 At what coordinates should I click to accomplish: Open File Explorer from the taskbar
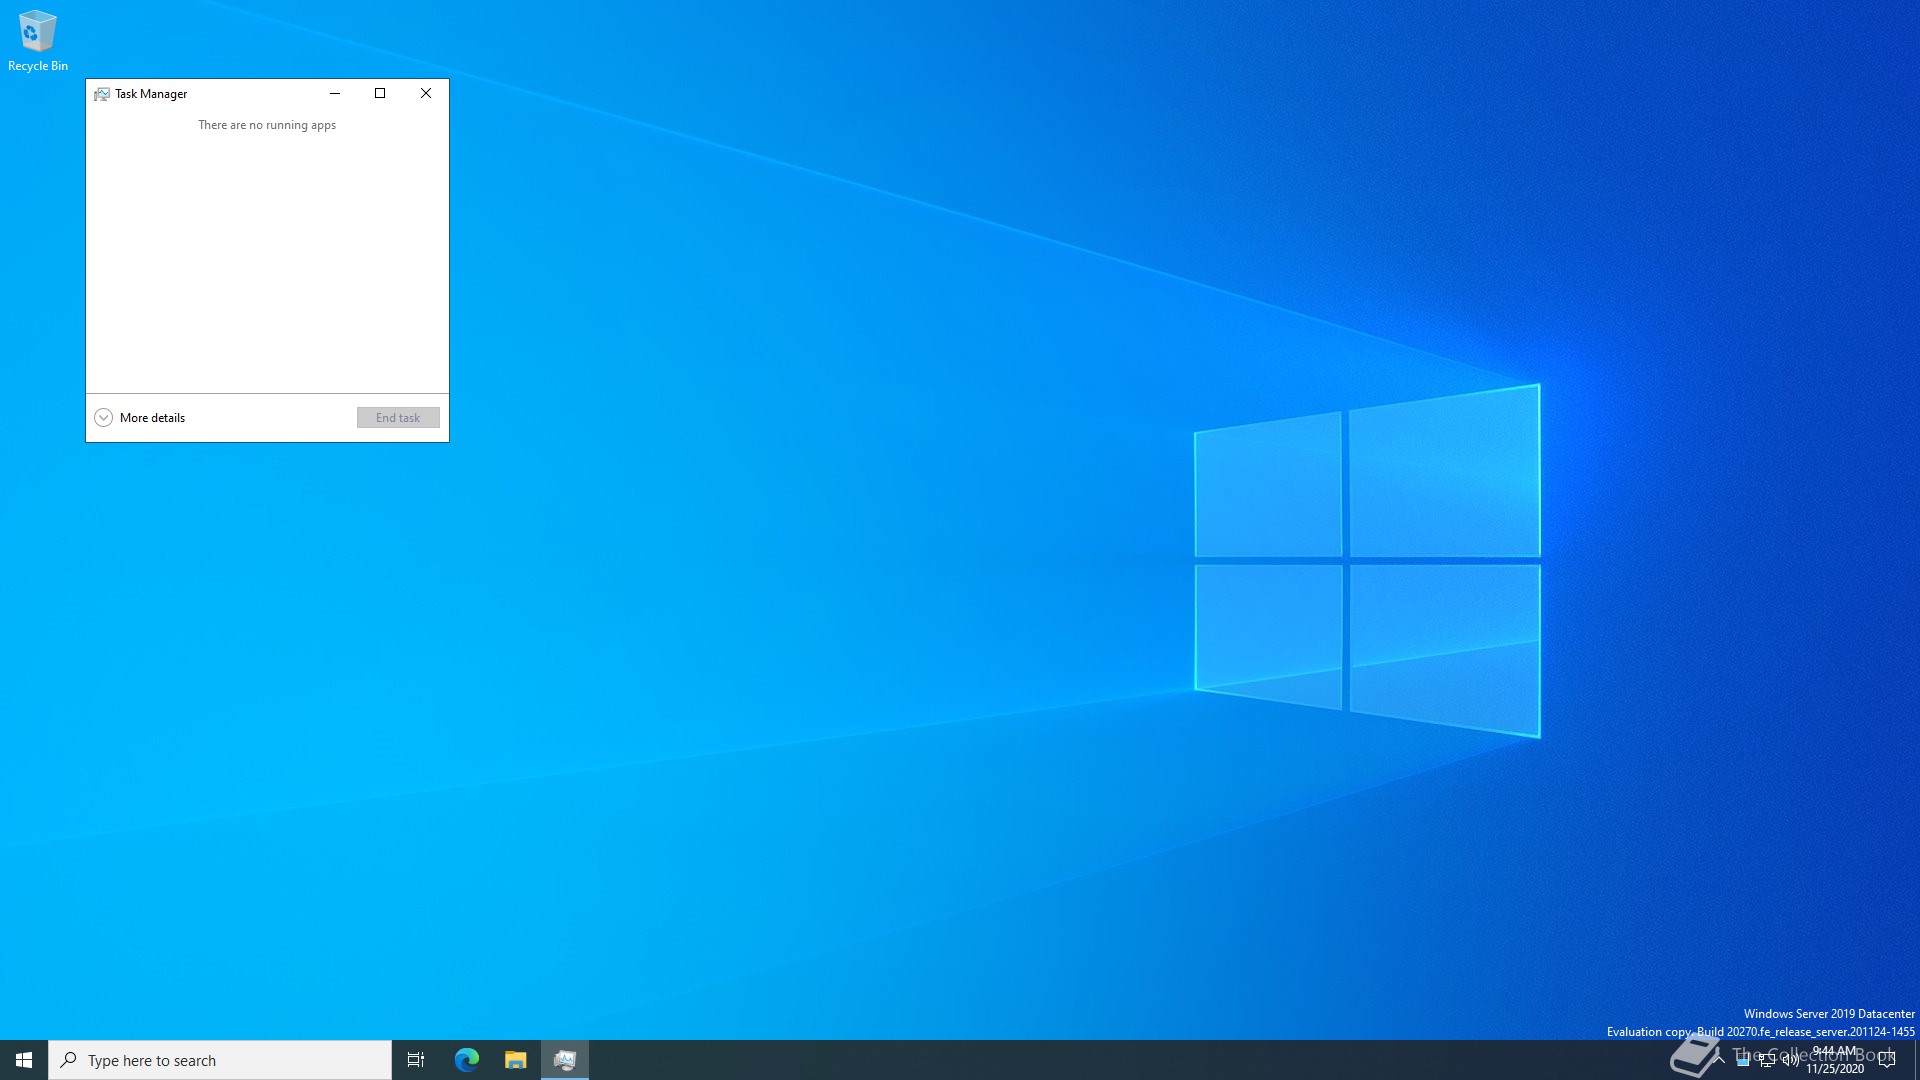(x=515, y=1060)
